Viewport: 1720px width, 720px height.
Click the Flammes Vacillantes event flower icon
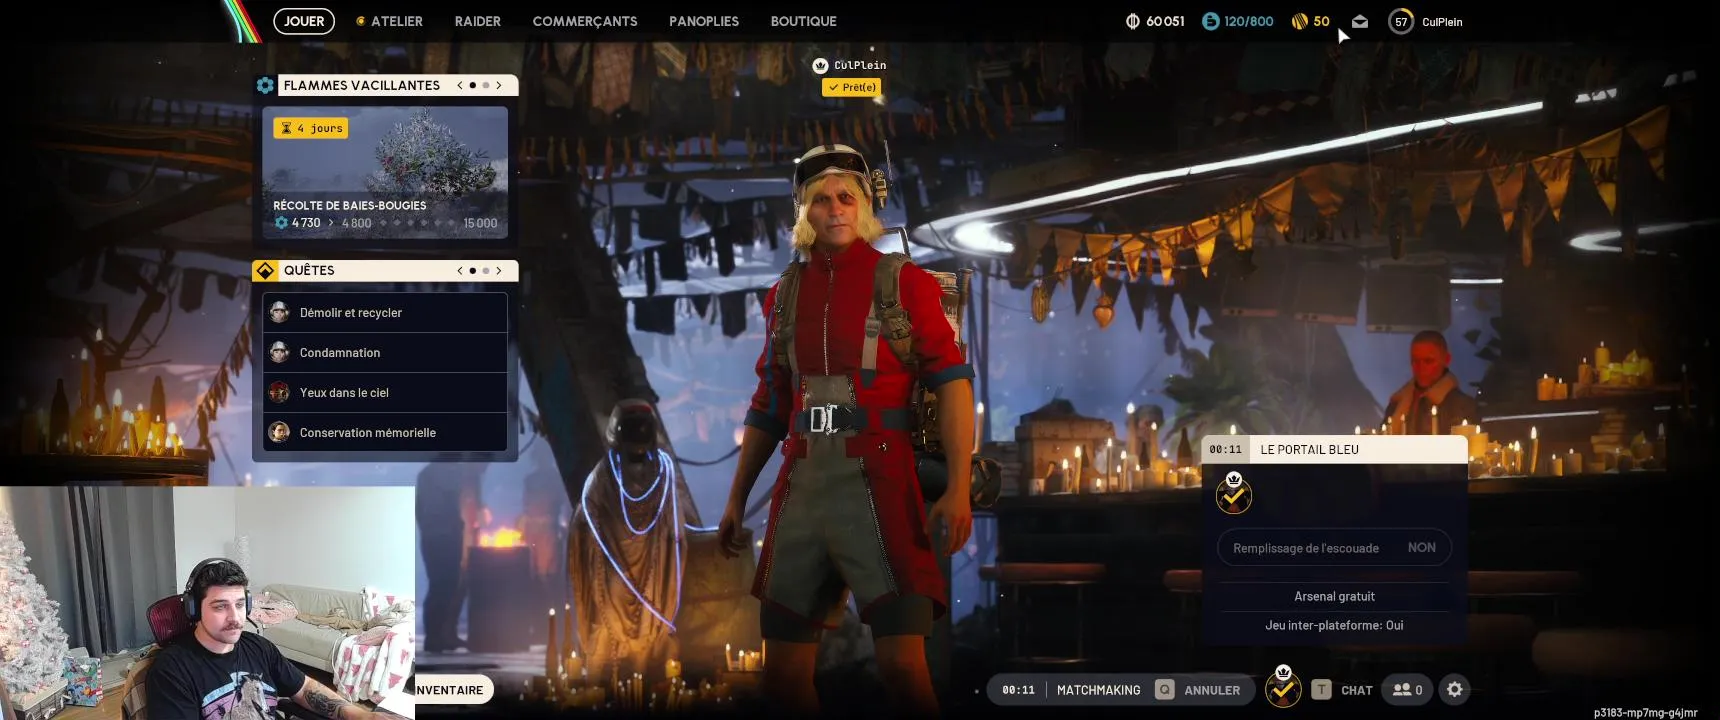265,85
